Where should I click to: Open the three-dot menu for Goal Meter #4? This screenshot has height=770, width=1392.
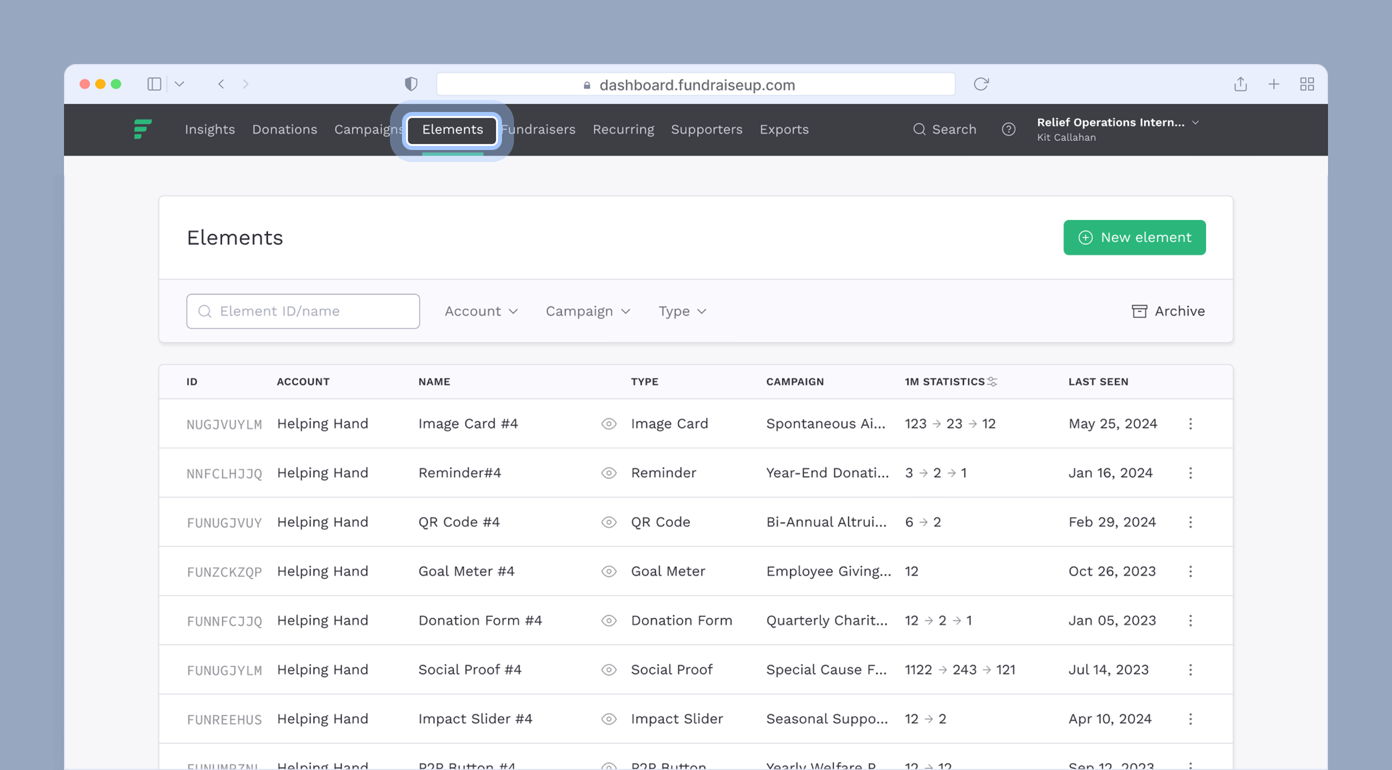tap(1190, 571)
